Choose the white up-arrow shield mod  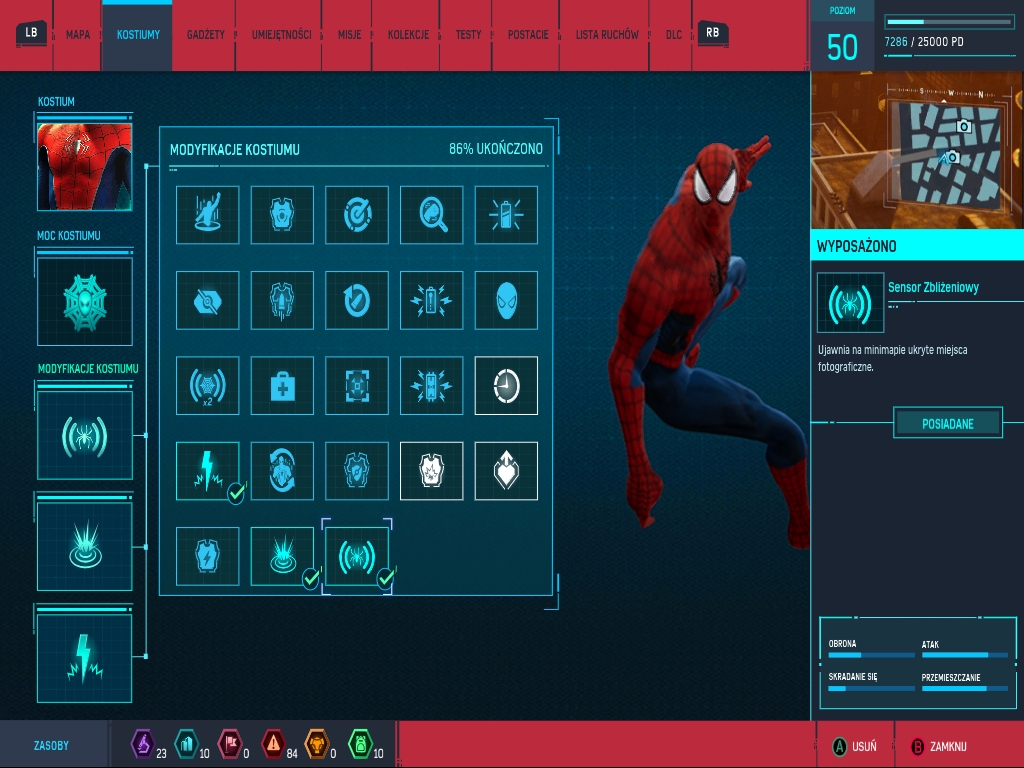pyautogui.click(x=506, y=471)
